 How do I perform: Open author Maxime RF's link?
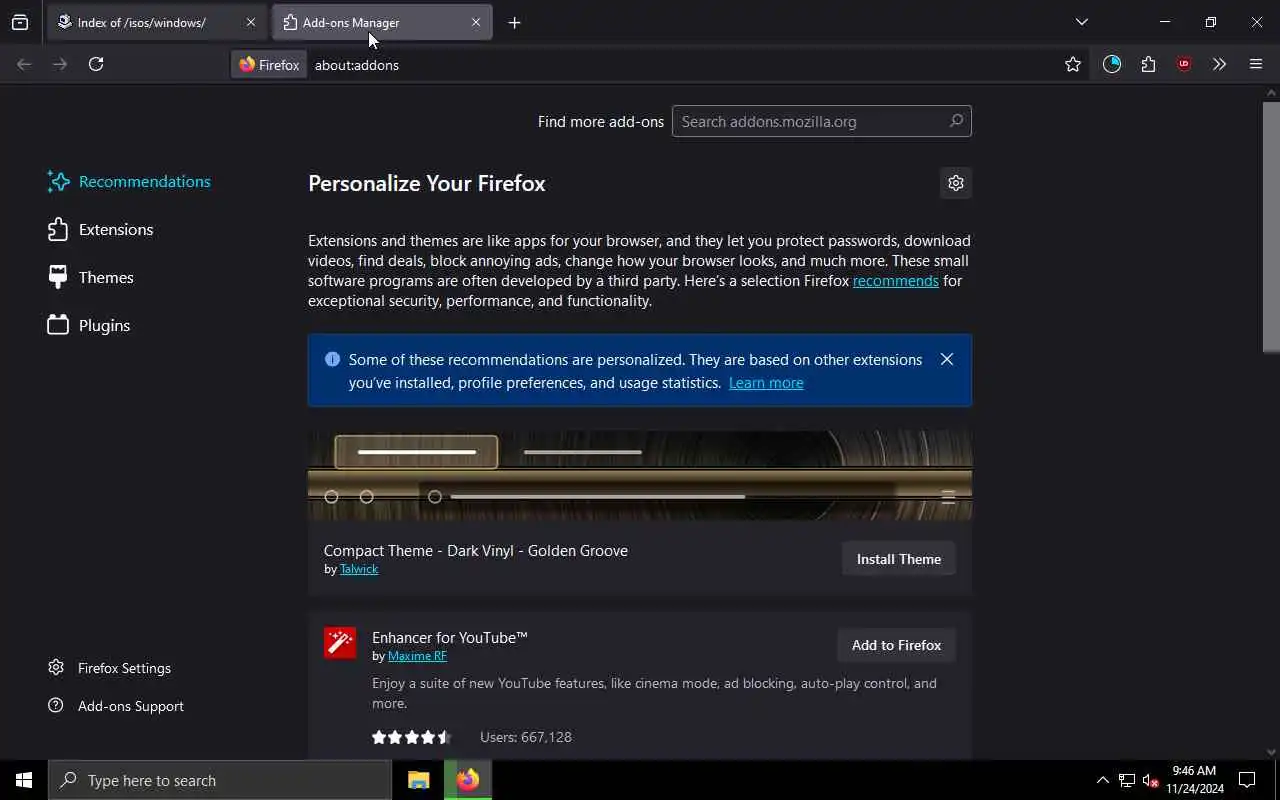(x=417, y=656)
